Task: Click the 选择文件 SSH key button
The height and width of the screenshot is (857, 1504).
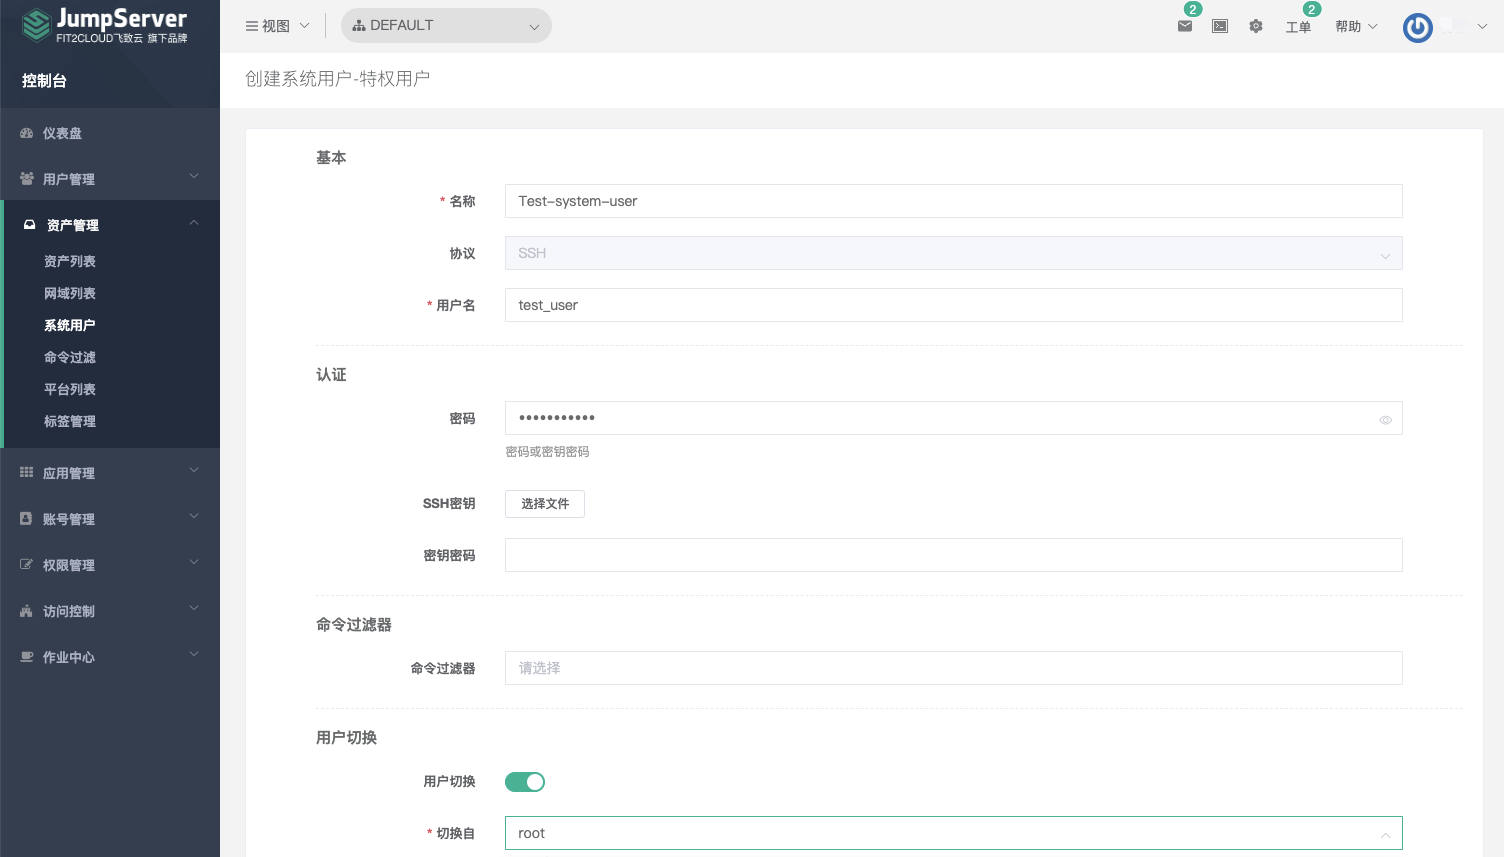Action: 544,504
